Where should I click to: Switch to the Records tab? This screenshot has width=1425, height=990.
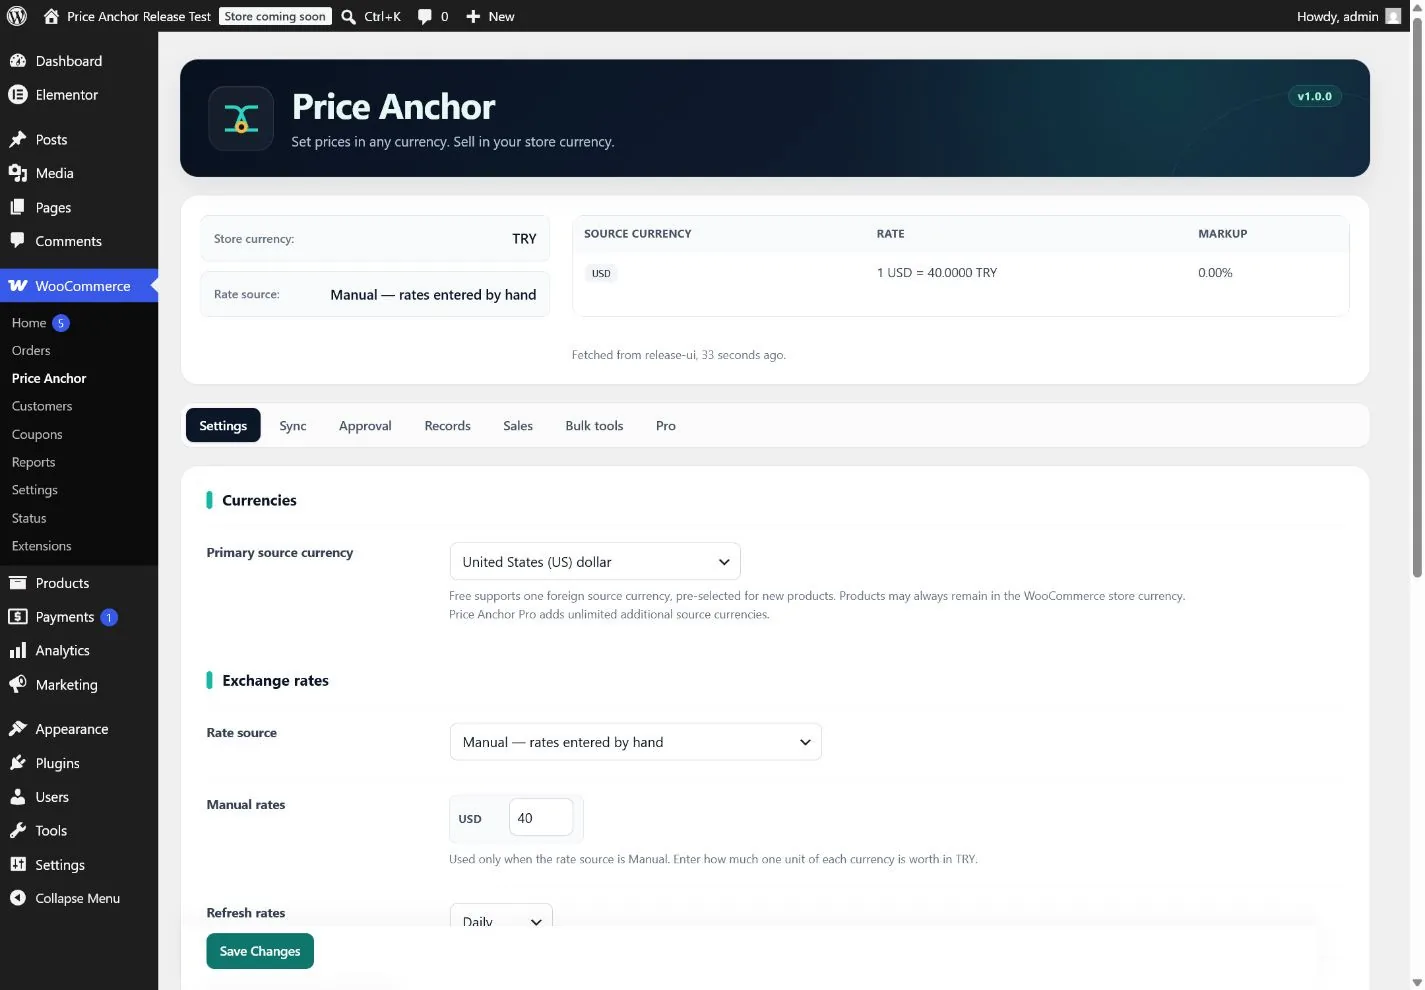[x=447, y=426]
